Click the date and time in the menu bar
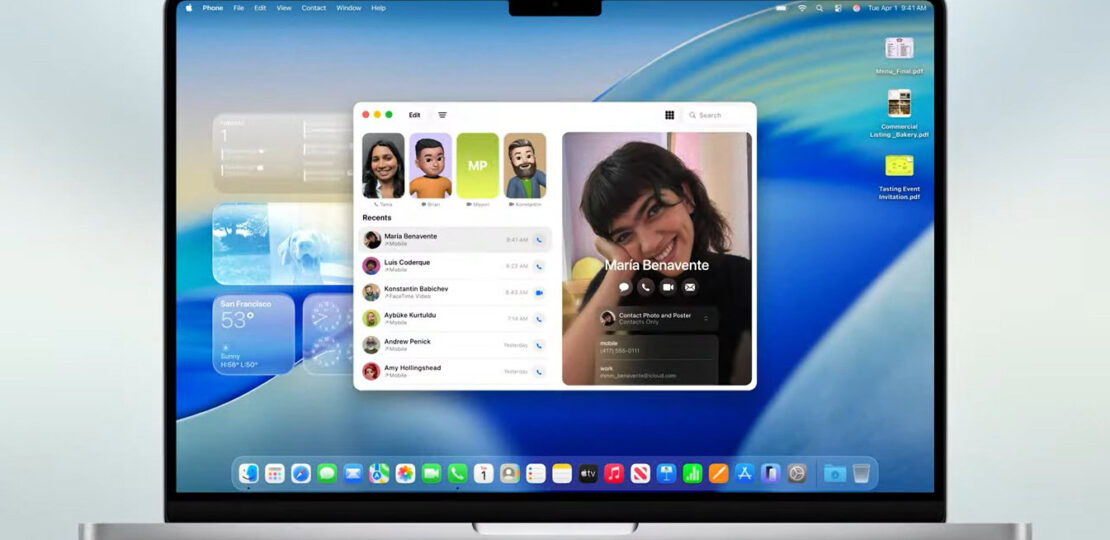The height and width of the screenshot is (540, 1110). tap(897, 8)
